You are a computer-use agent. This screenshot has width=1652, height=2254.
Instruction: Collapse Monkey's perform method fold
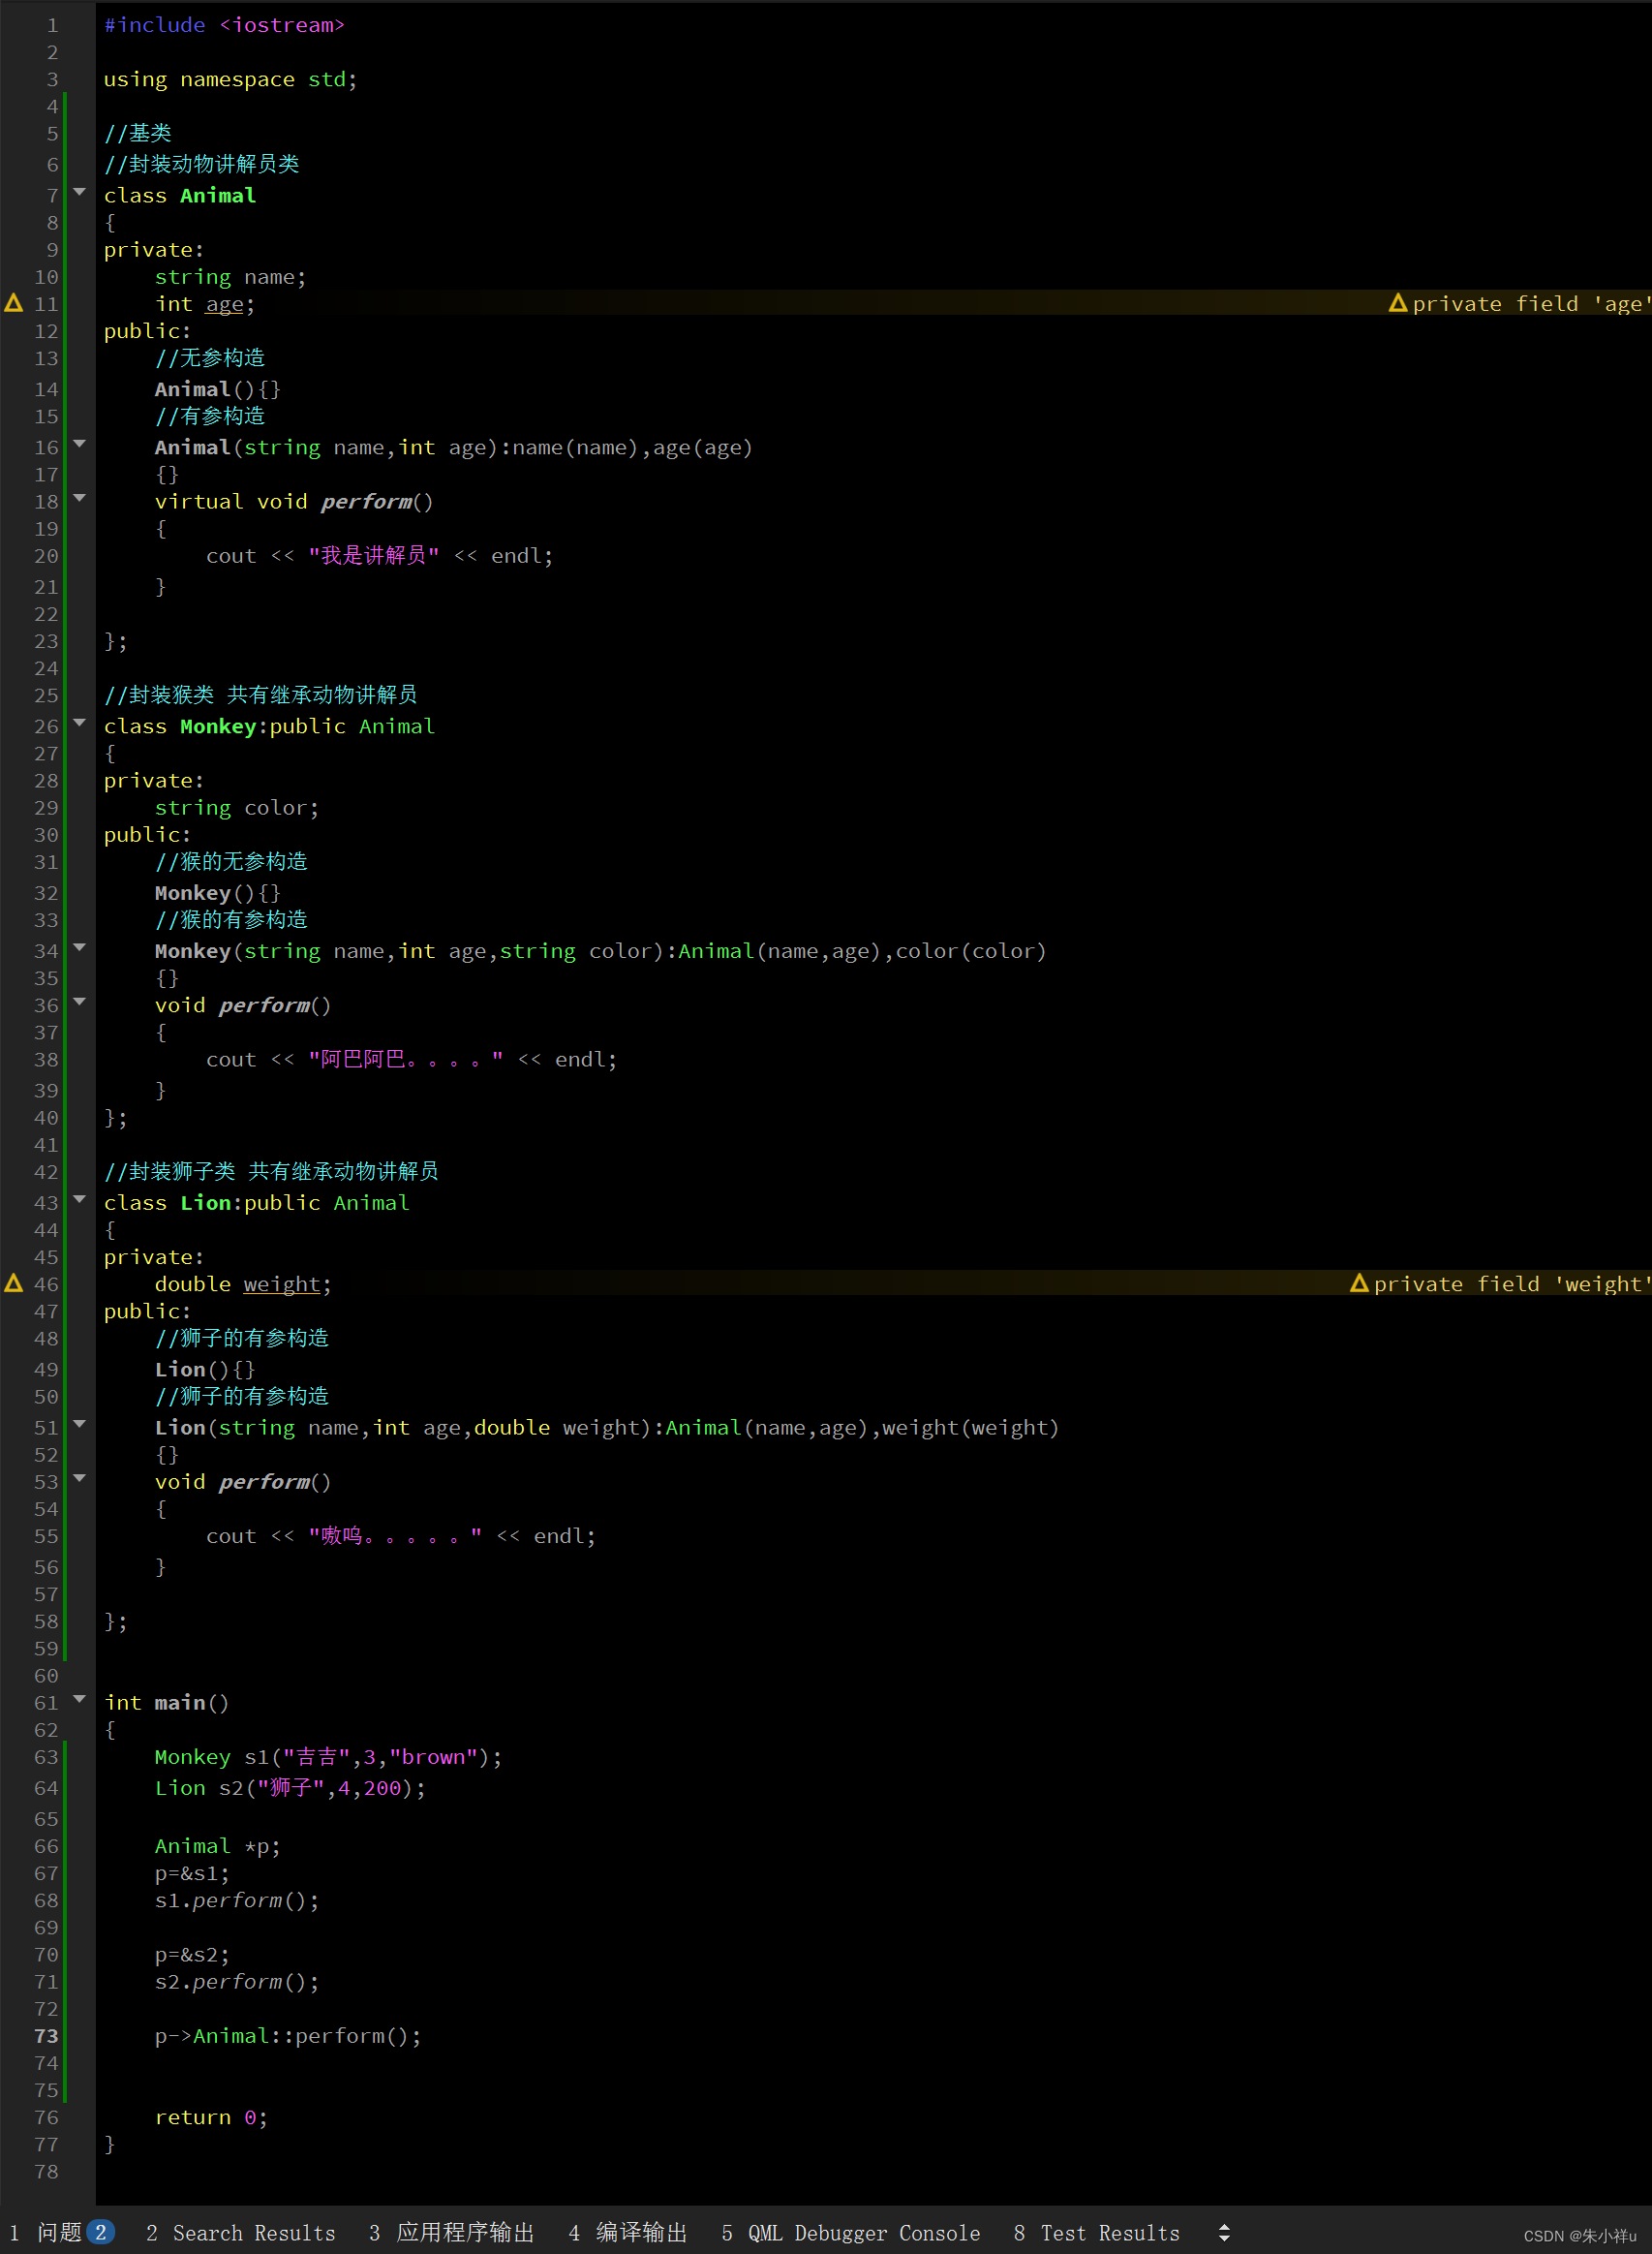(x=80, y=1003)
